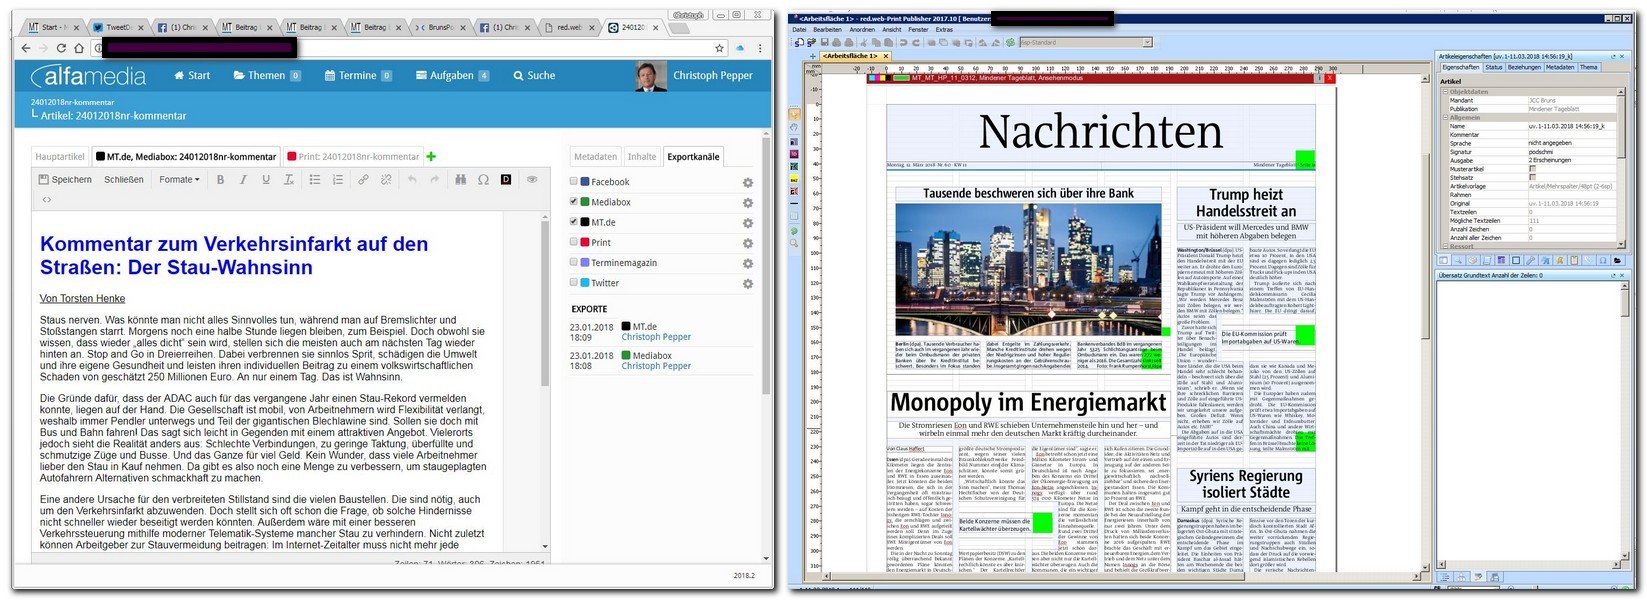Open the Bearbeiten menu
The height and width of the screenshot is (600, 1647).
[x=828, y=30]
